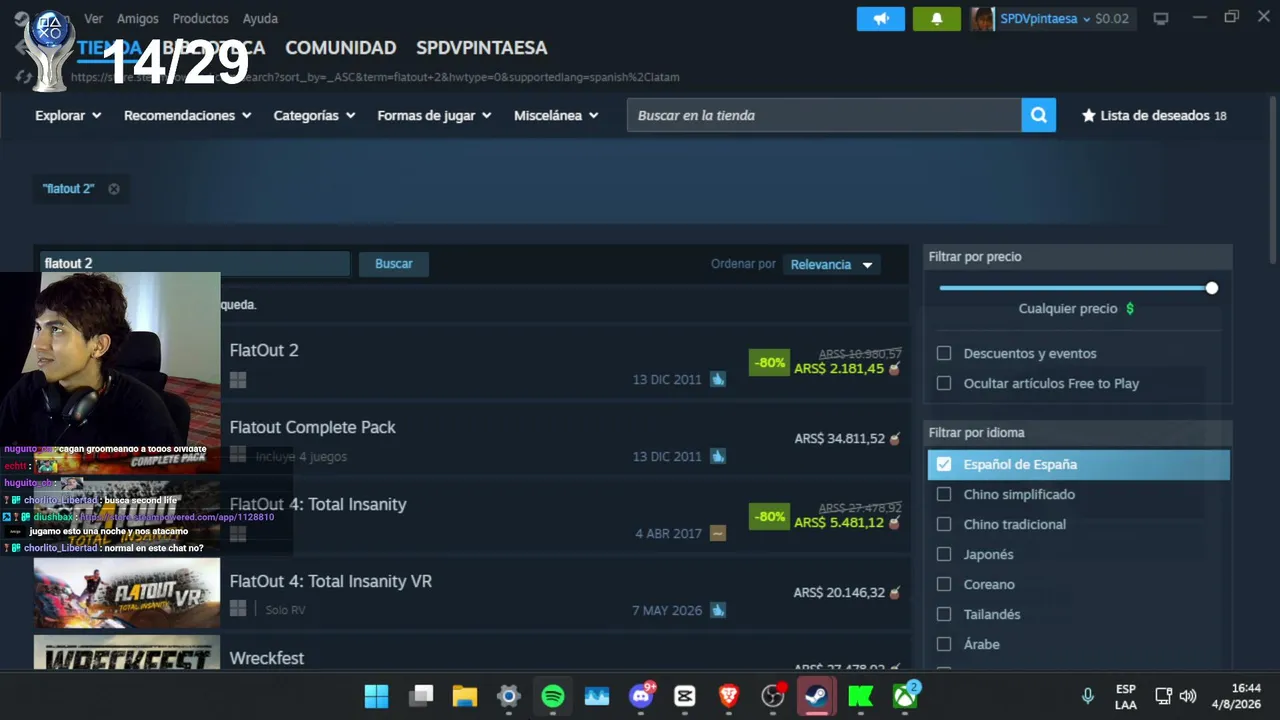The height and width of the screenshot is (720, 1280).
Task: Open OBS Studio from the taskbar
Action: 773,696
